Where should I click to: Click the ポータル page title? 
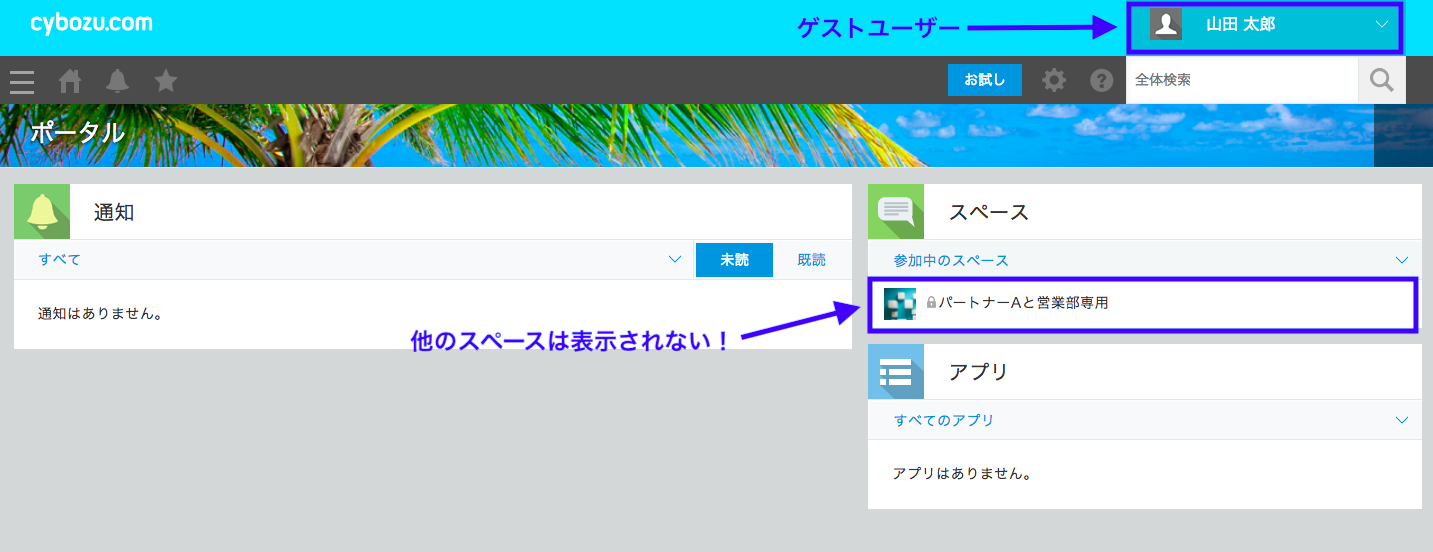(77, 133)
